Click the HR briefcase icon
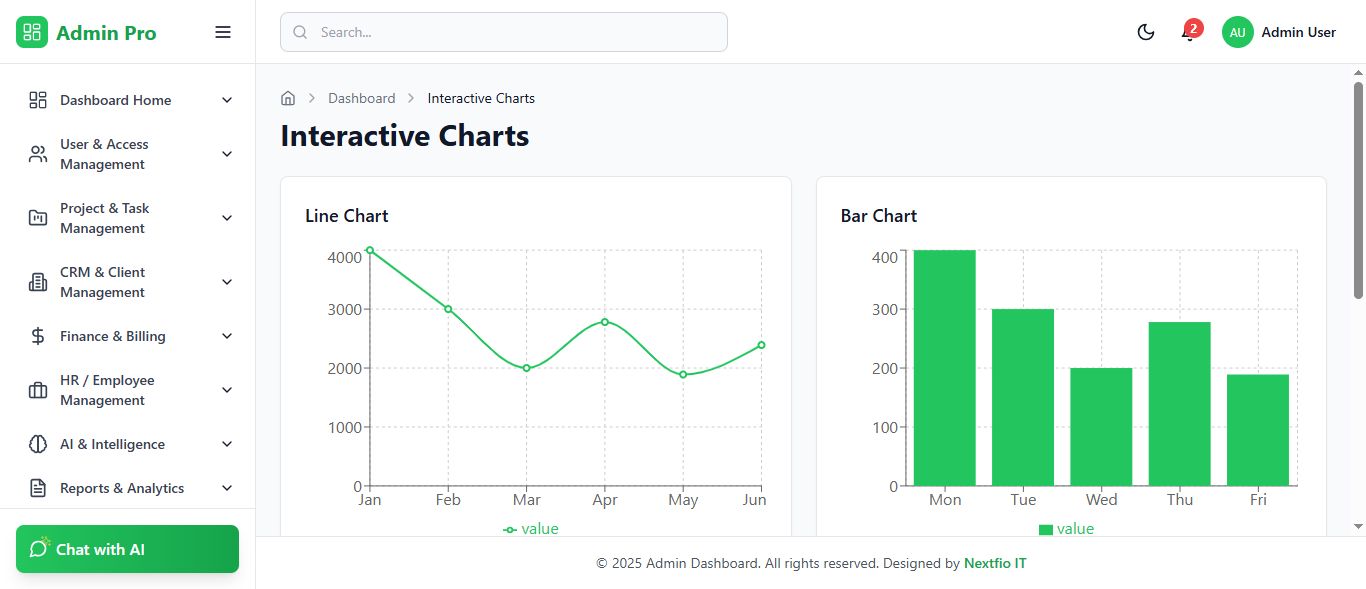Screen dimensions: 1366x589 click(x=38, y=390)
